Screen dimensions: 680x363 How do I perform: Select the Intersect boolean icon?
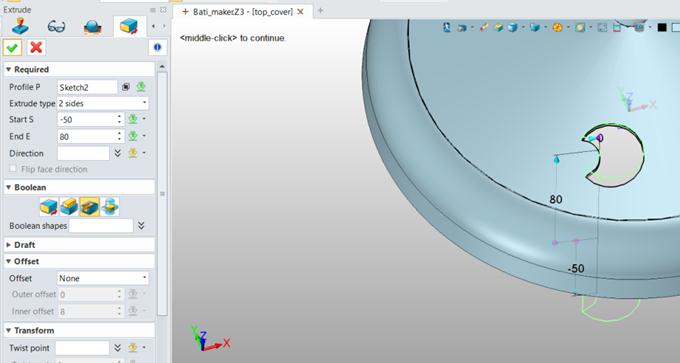pyautogui.click(x=110, y=206)
